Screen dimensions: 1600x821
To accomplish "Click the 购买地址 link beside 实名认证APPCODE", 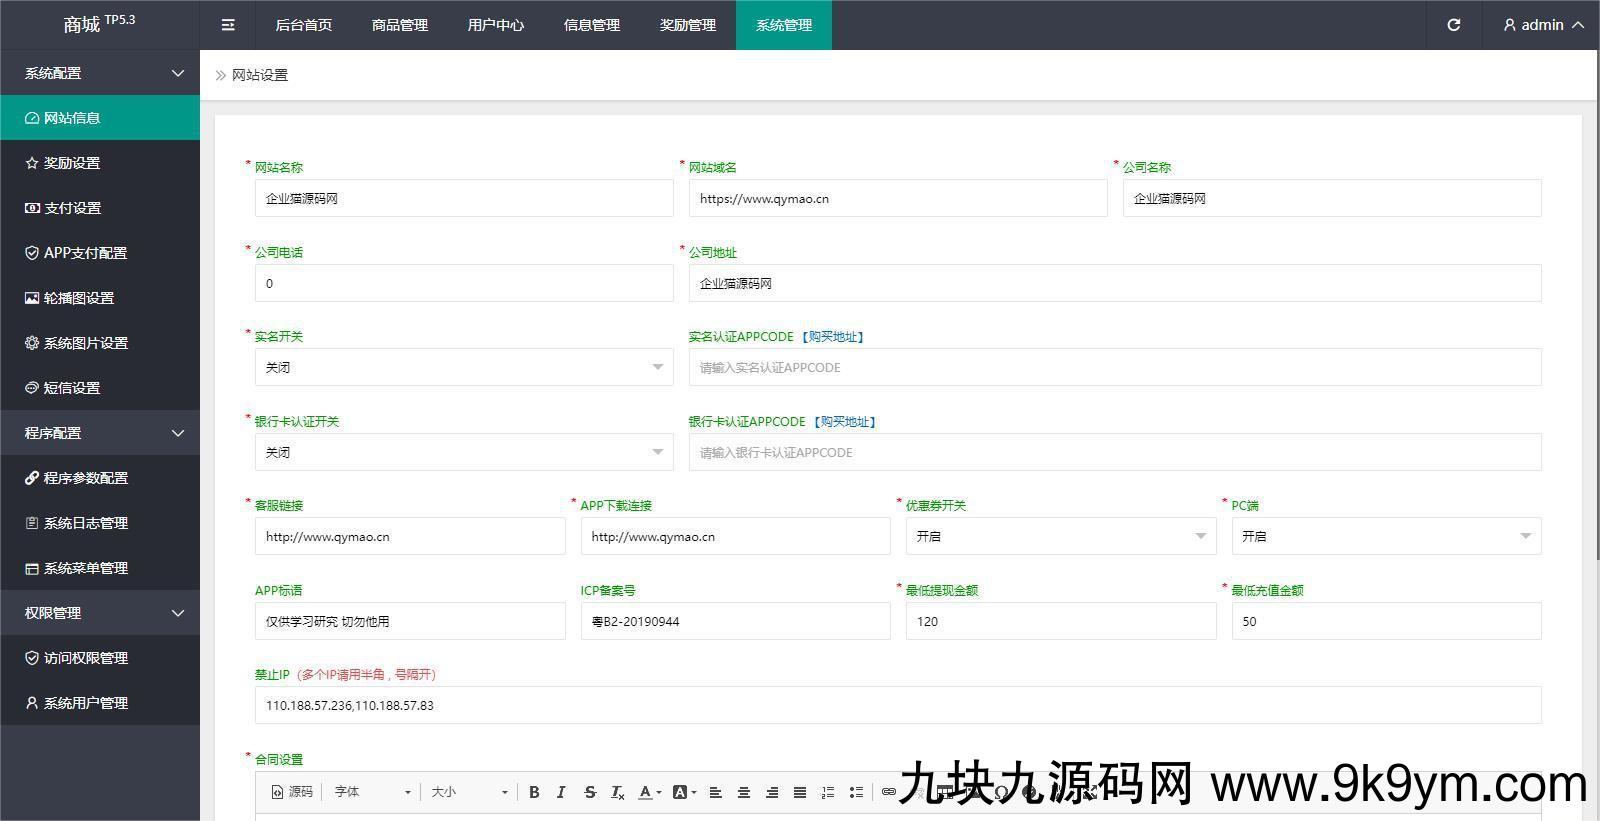I will click(833, 337).
